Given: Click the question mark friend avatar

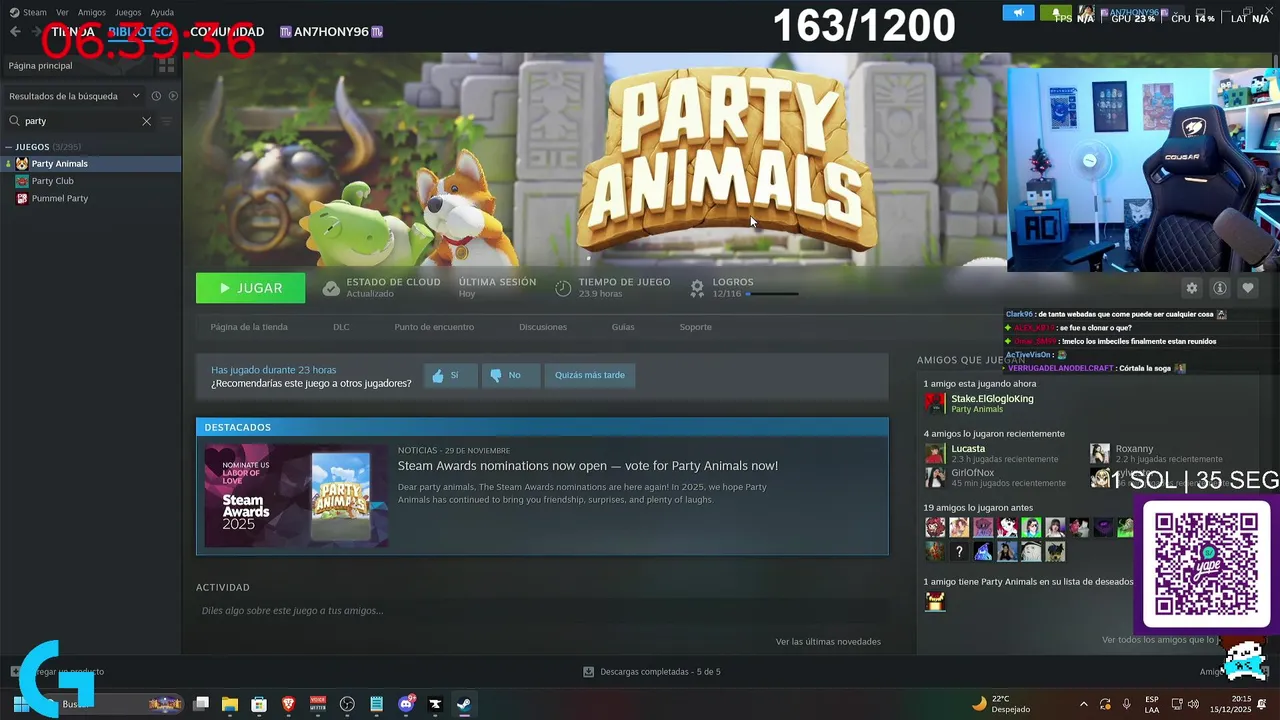Looking at the screenshot, I should pyautogui.click(x=959, y=552).
